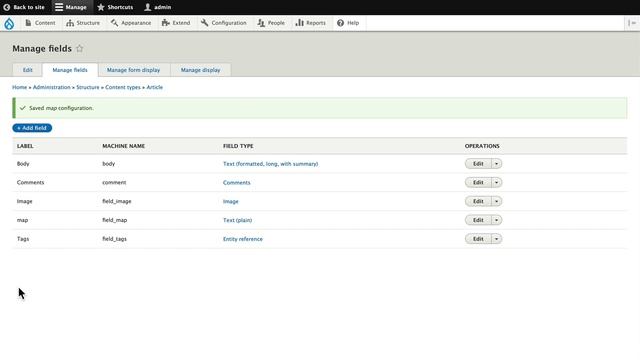Open the Configuration menu label
The width and height of the screenshot is (640, 360).
point(229,23)
